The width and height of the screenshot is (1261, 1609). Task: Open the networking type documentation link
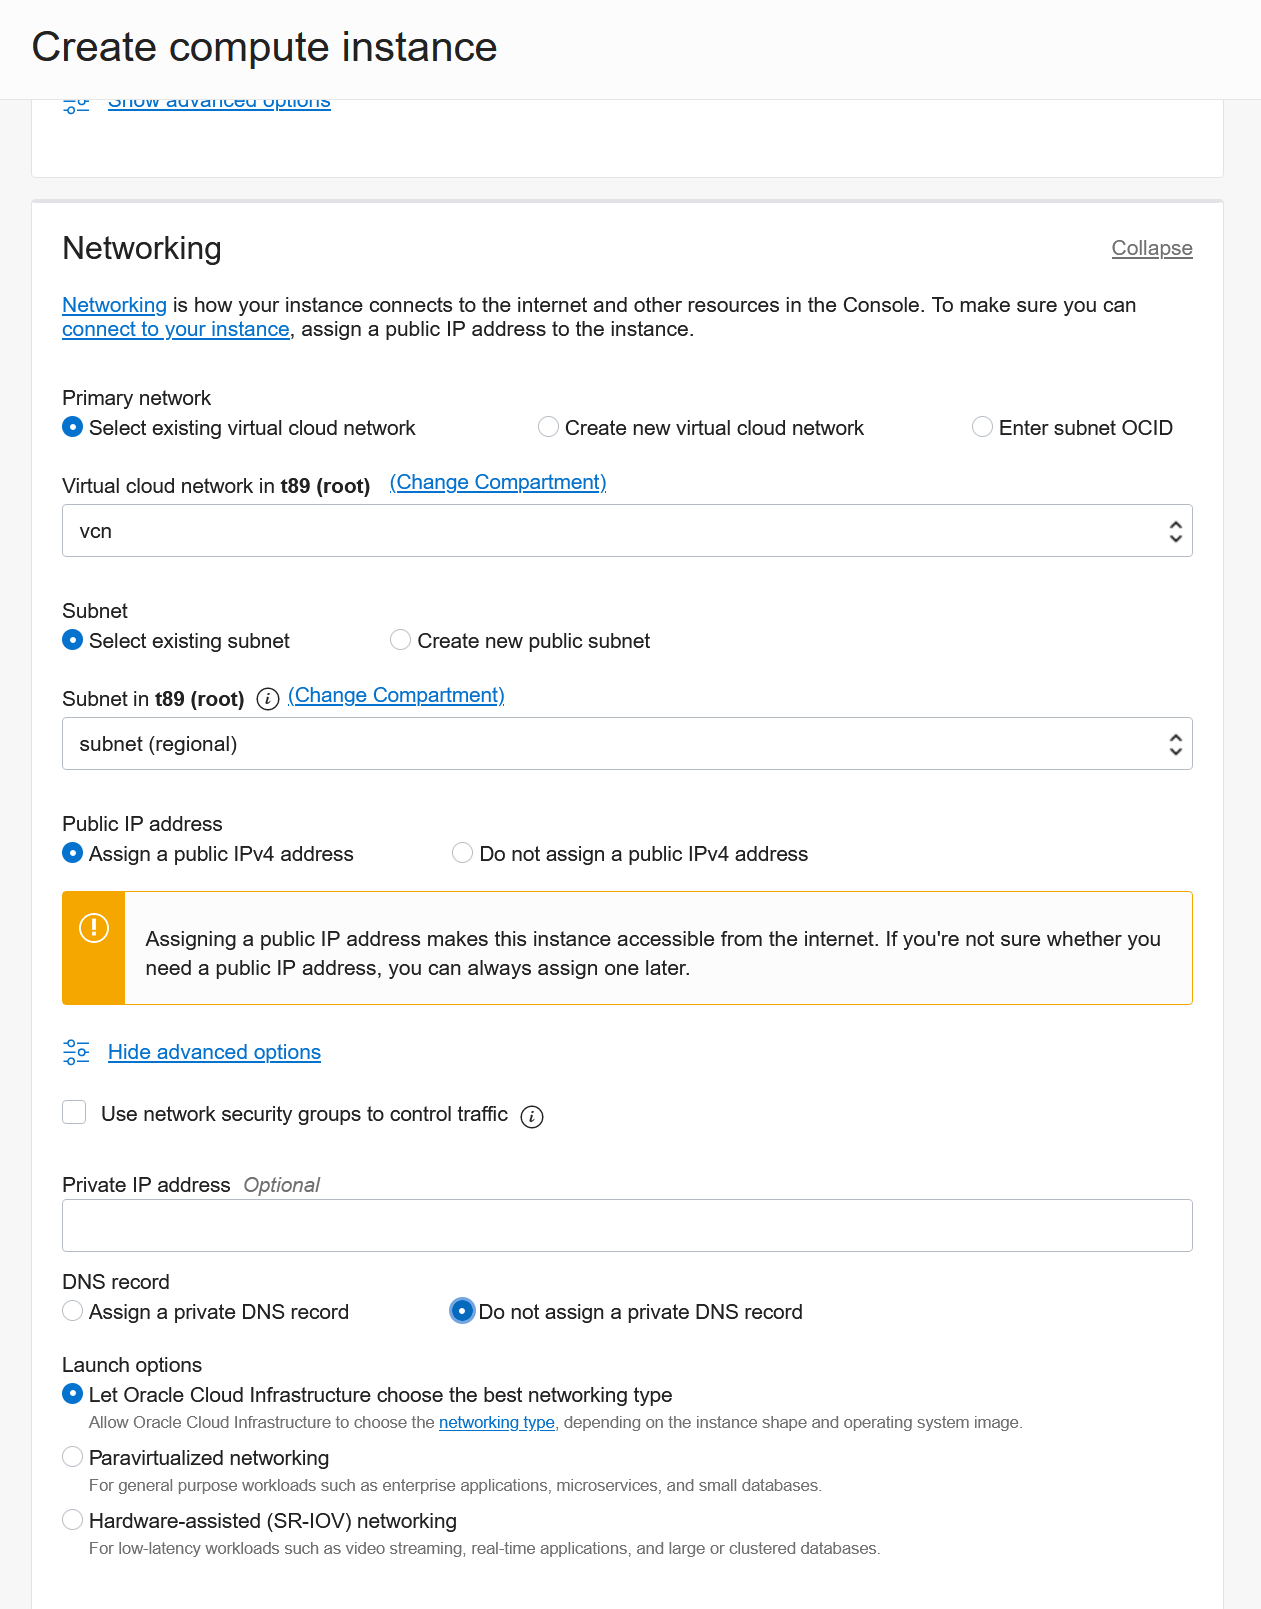(497, 1421)
